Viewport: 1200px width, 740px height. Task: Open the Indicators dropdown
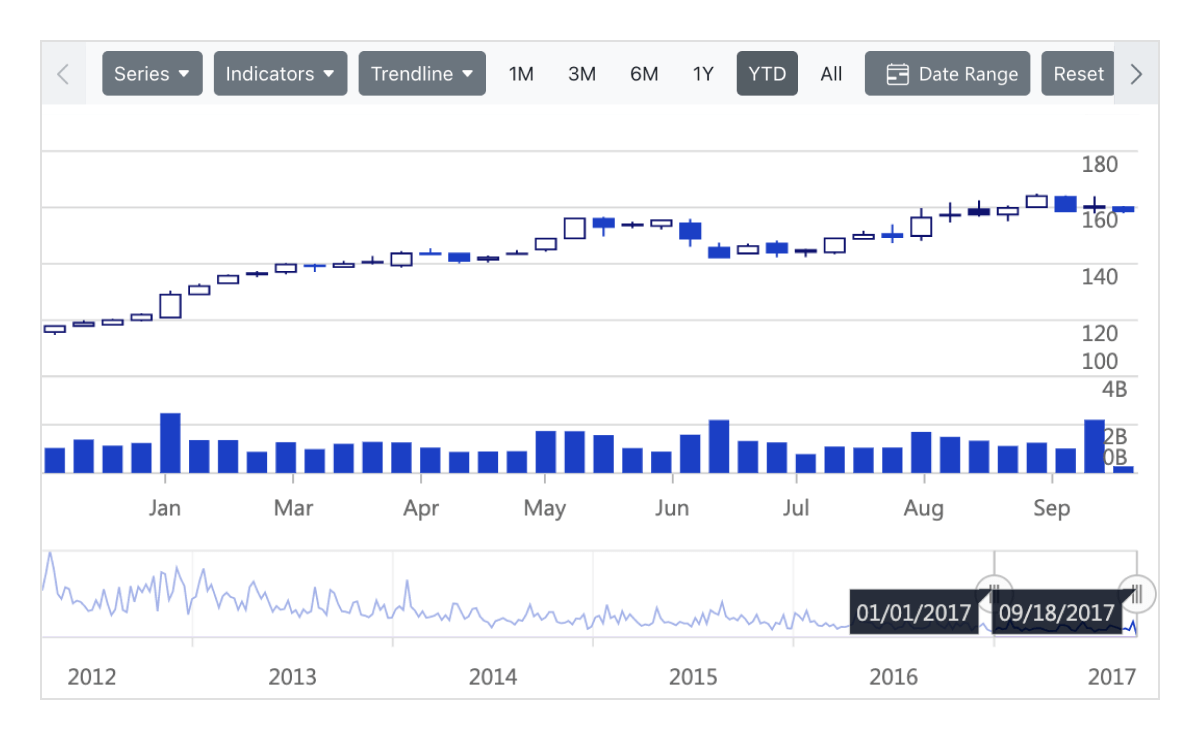point(280,73)
